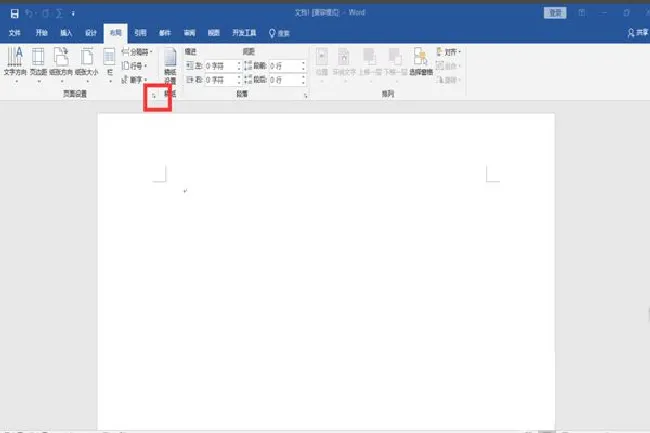Open the page setup dialog launcher arrow
The height and width of the screenshot is (433, 650).
click(154, 95)
